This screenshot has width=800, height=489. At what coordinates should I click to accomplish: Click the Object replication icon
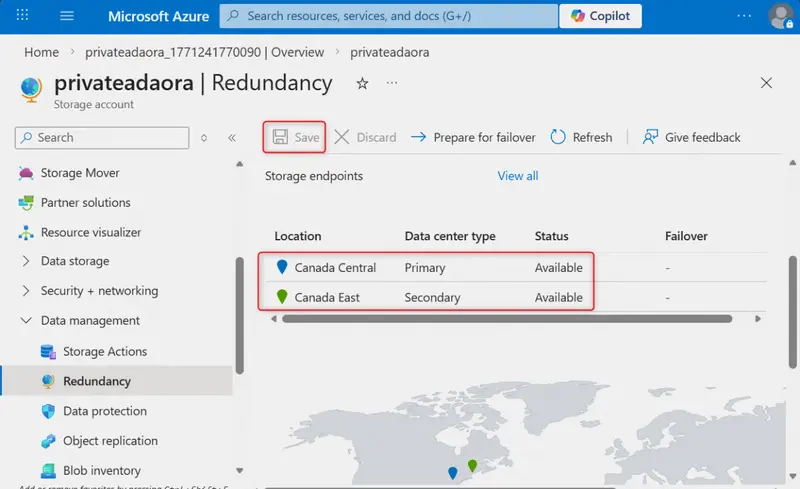point(48,441)
